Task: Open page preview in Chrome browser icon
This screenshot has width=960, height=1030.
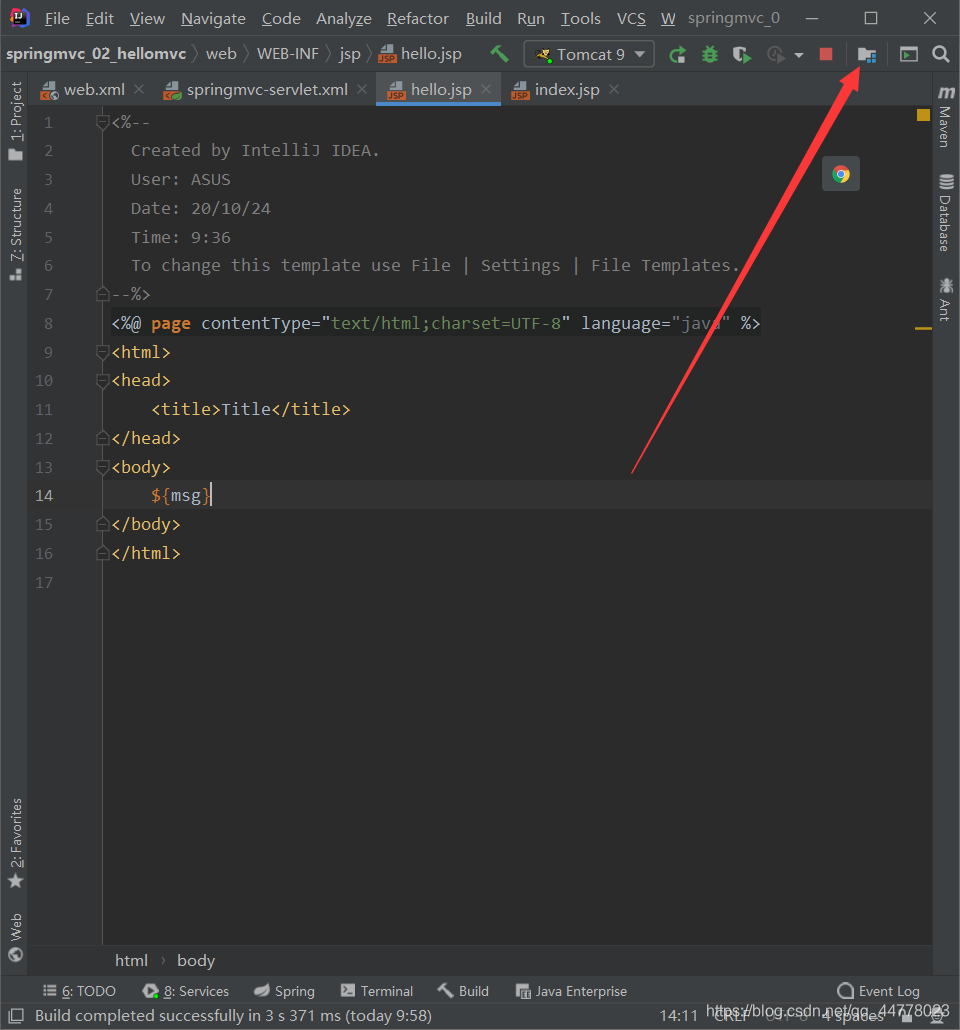Action: point(840,174)
